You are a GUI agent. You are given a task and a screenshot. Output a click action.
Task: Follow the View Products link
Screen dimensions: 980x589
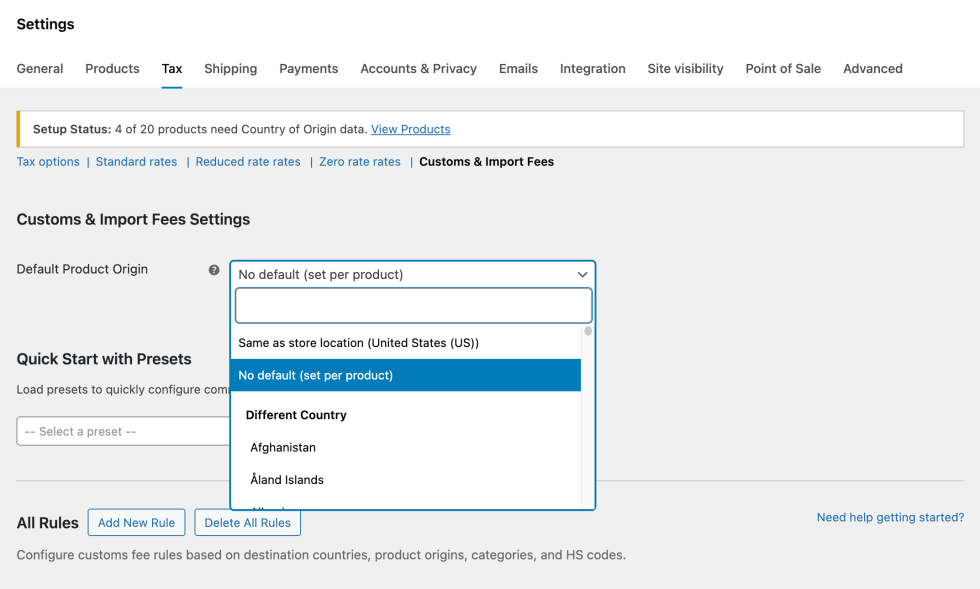point(411,129)
